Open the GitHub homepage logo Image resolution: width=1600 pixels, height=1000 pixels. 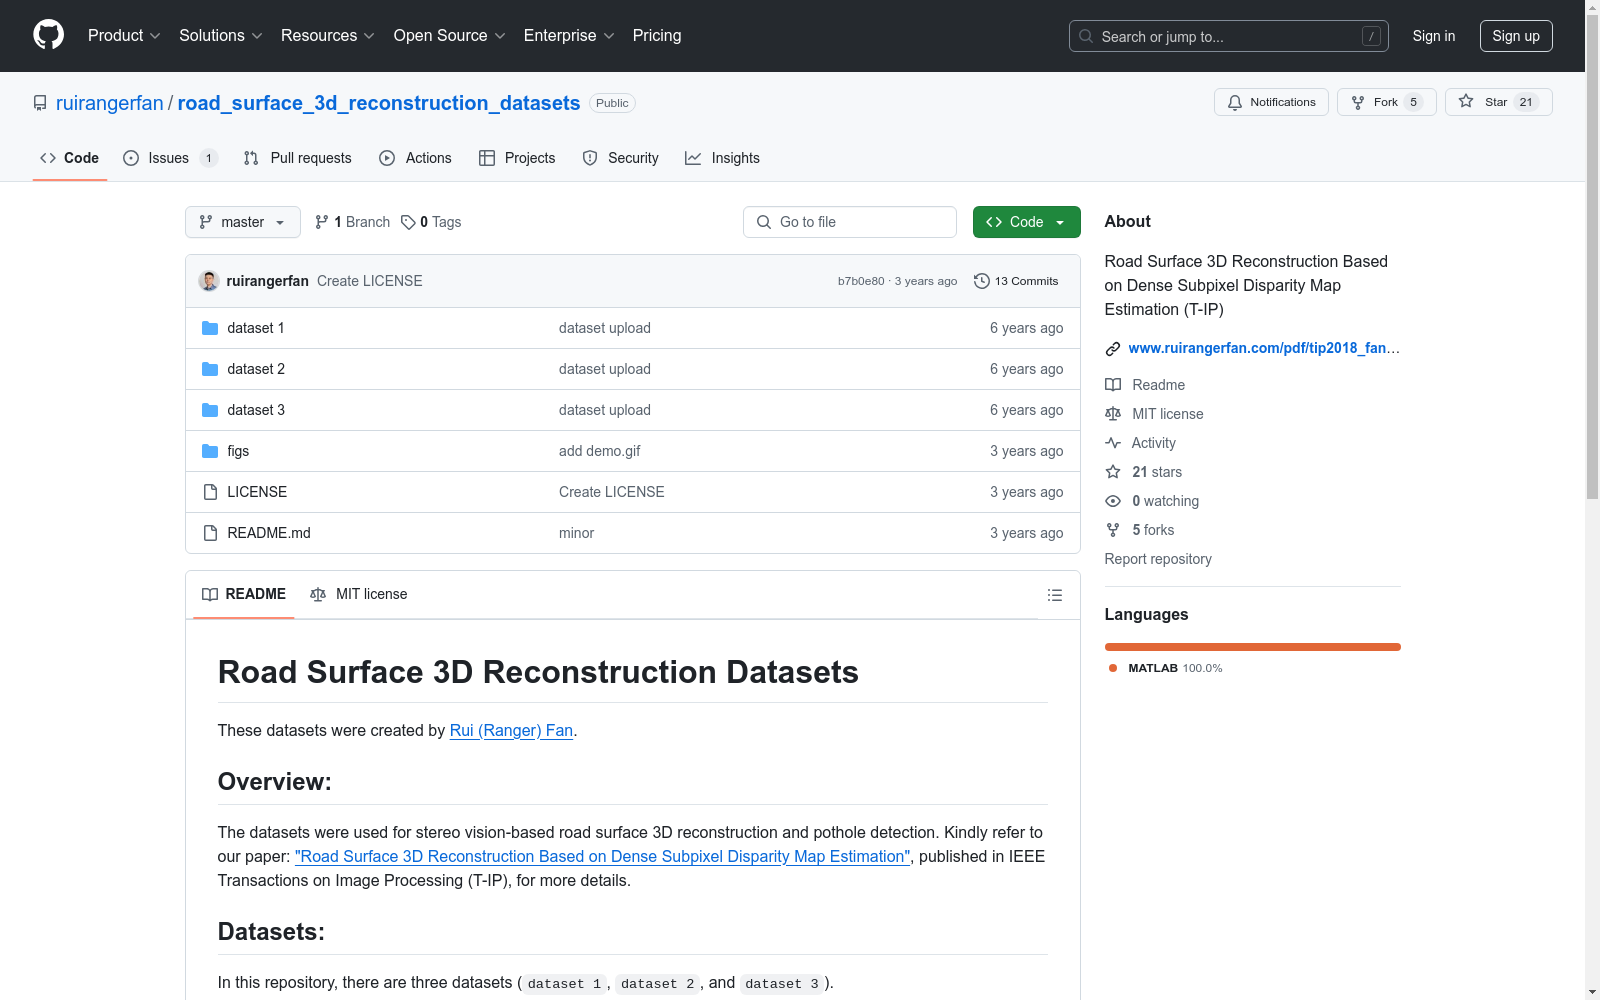coord(48,35)
